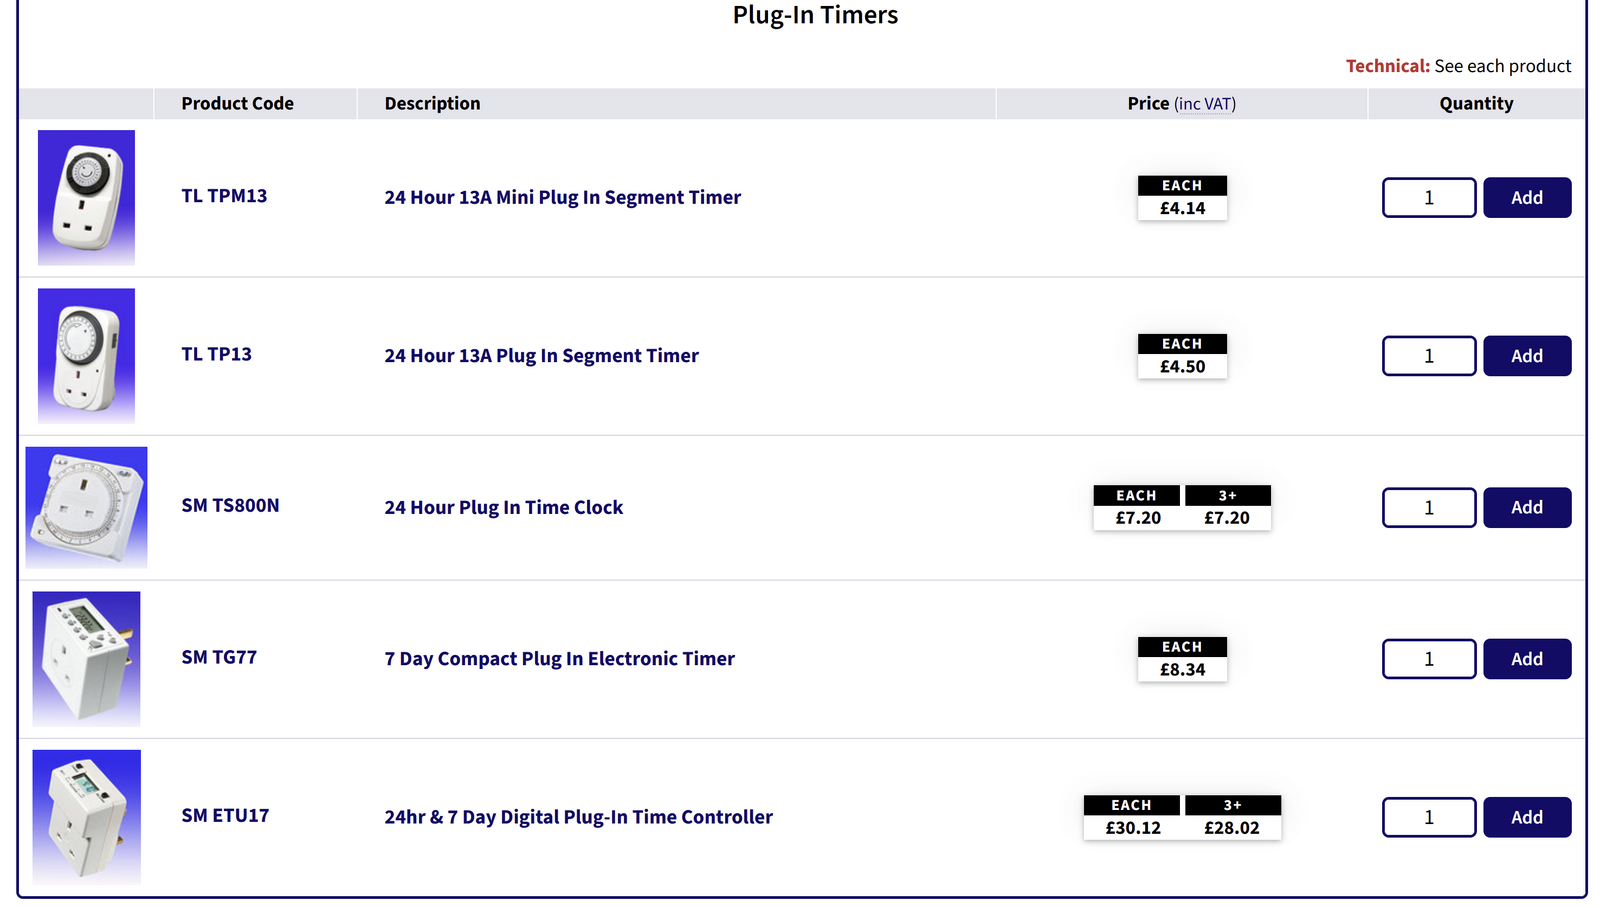The height and width of the screenshot is (907, 1600).
Task: Click quantity field for TL TPM13
Action: pyautogui.click(x=1428, y=198)
